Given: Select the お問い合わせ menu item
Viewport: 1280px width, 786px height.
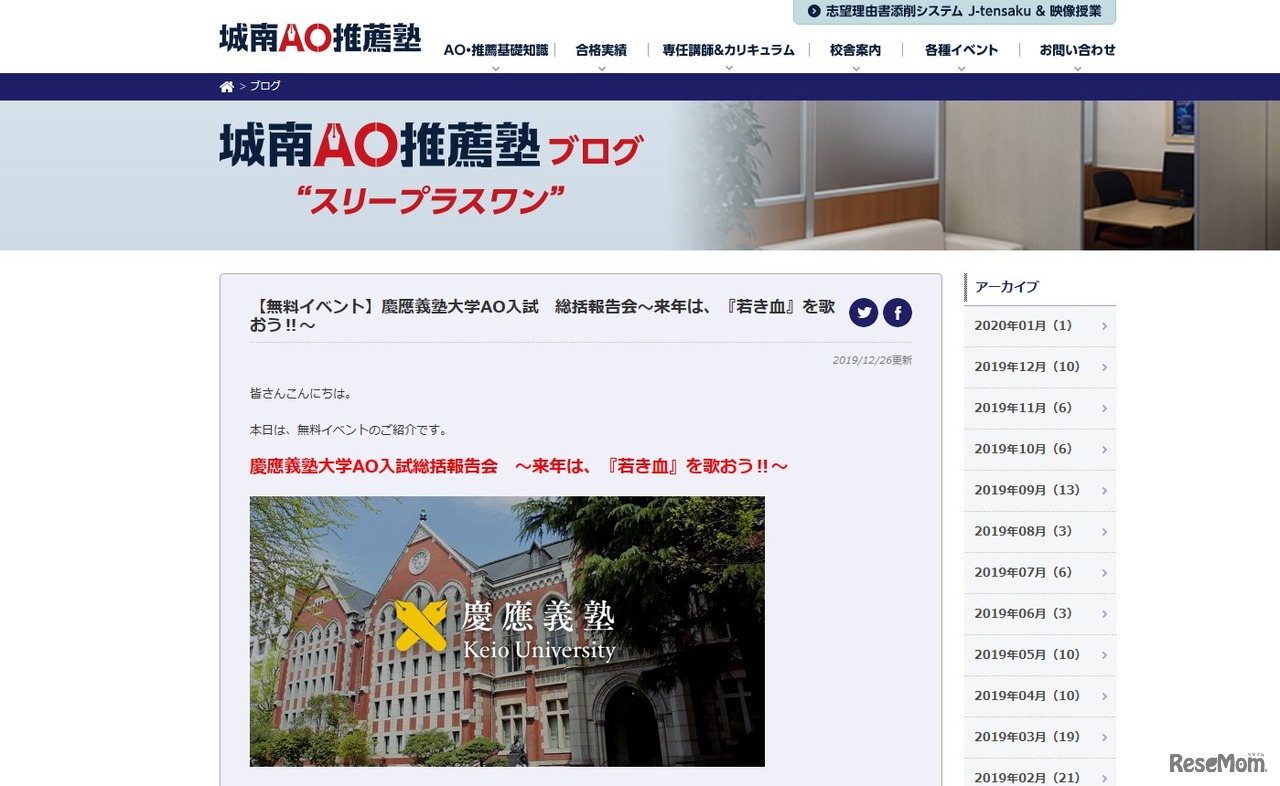Looking at the screenshot, I should click(1076, 49).
